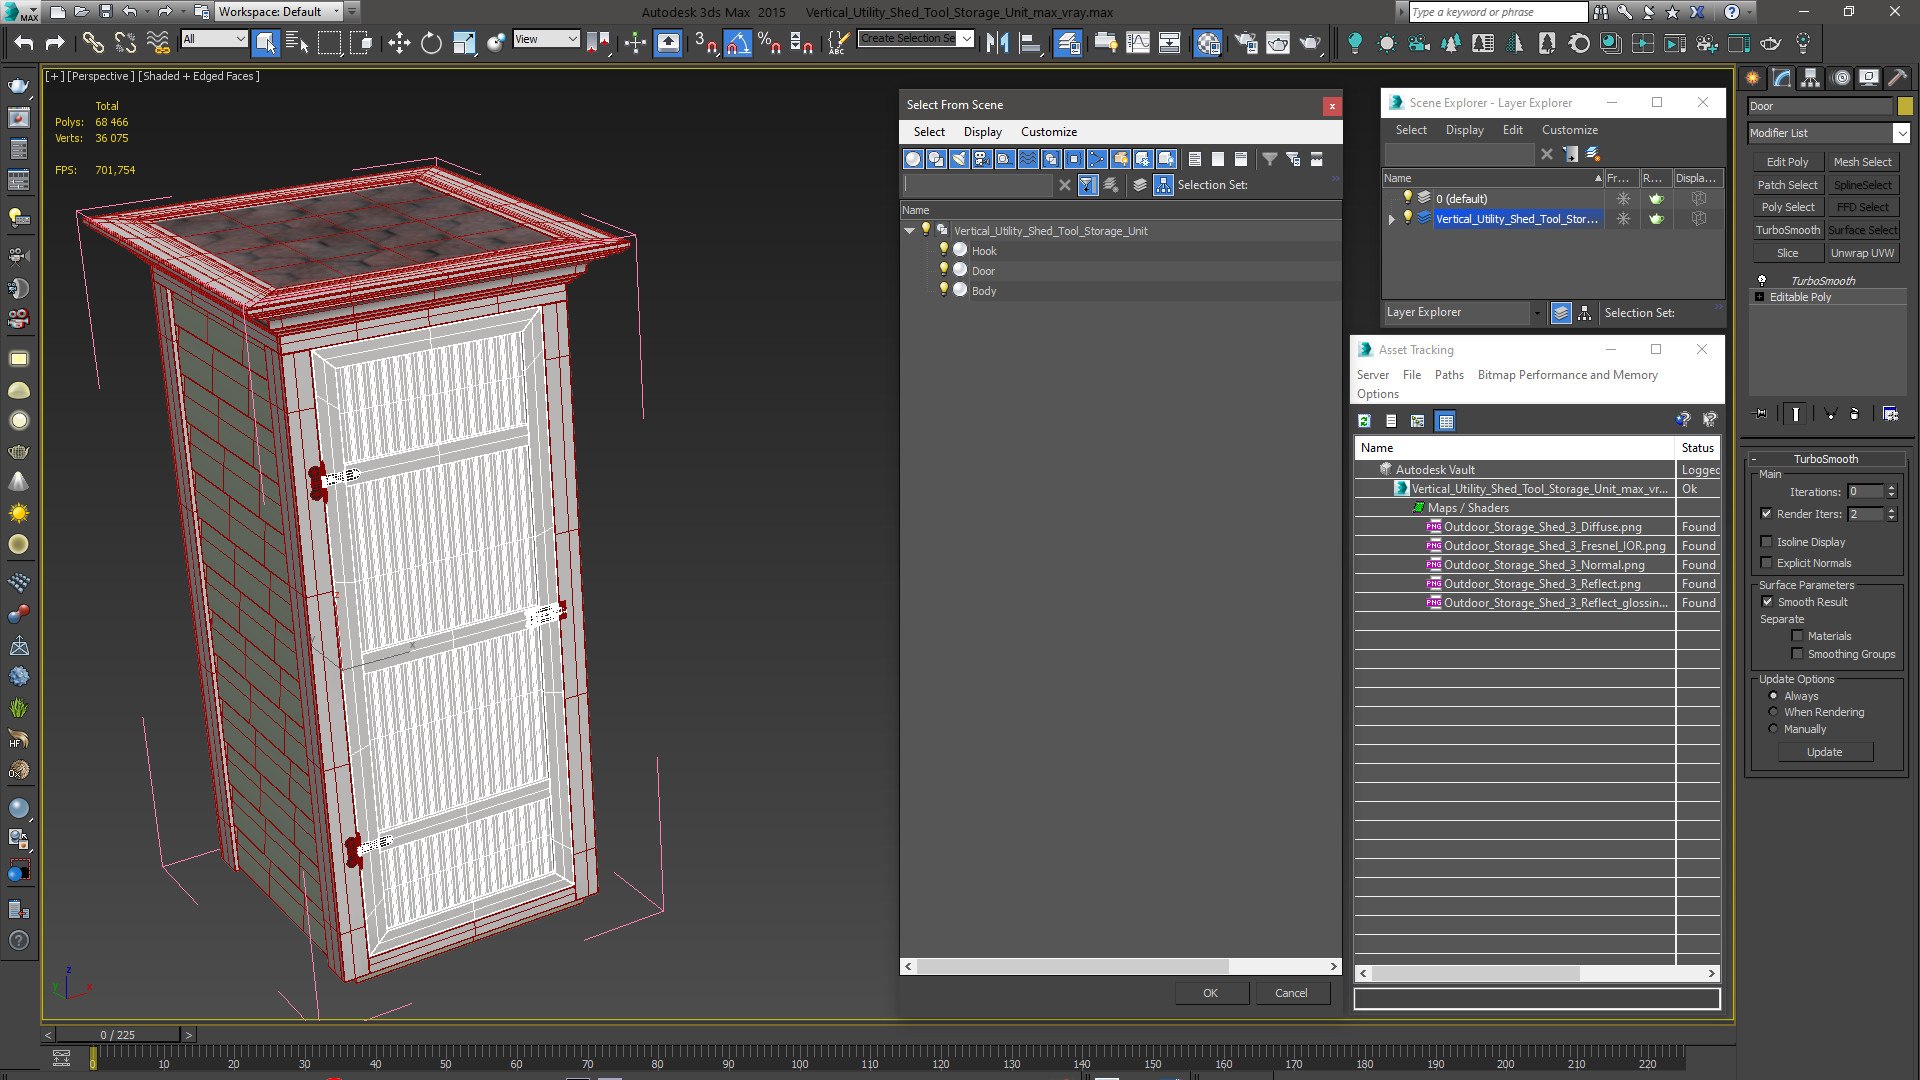
Task: Switch to the Modify command panel tab
Action: (x=1782, y=78)
